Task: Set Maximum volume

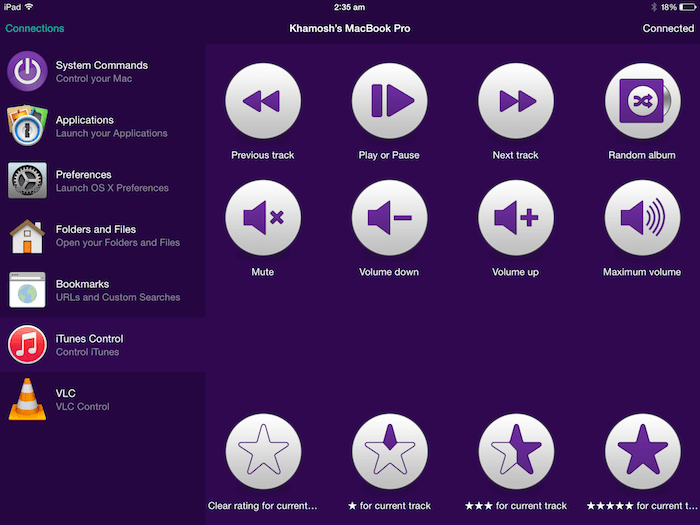Action: [x=642, y=218]
